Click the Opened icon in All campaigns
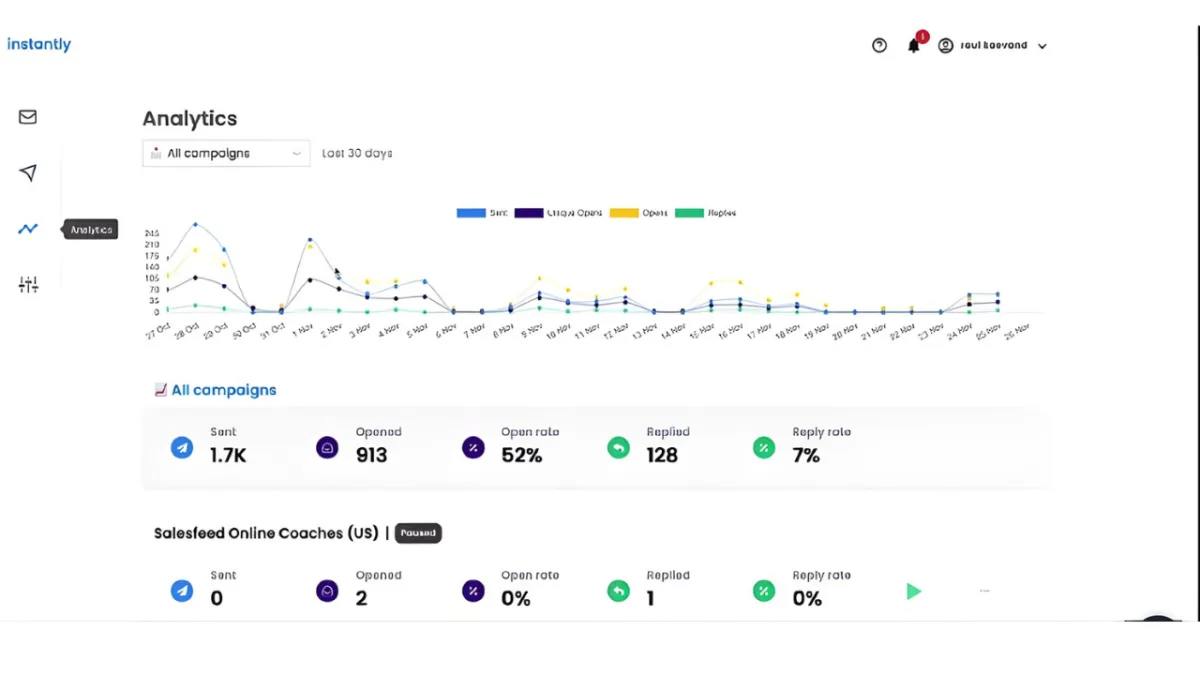1200x675 pixels. 327,447
